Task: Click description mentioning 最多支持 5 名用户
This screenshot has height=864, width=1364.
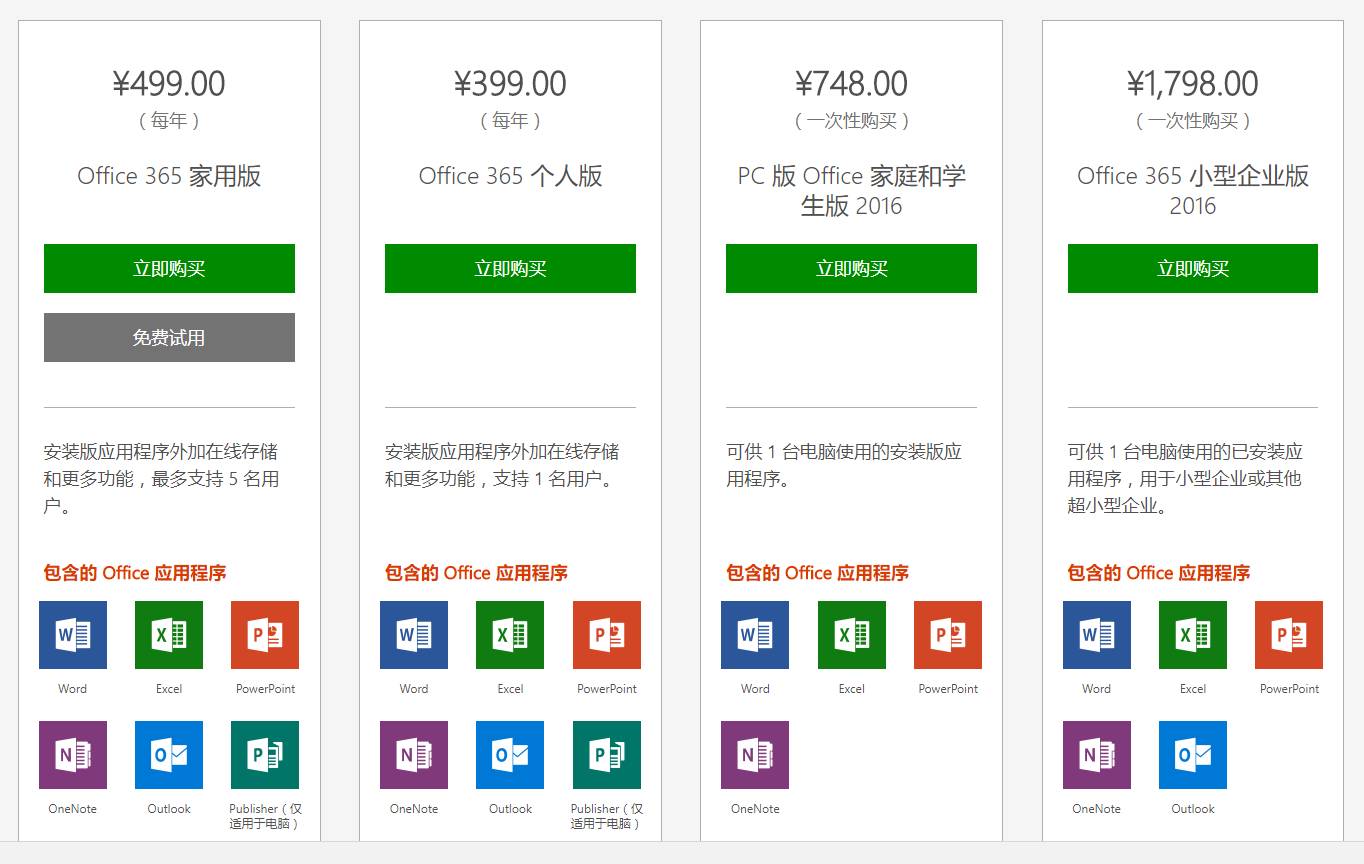Action: (x=161, y=479)
